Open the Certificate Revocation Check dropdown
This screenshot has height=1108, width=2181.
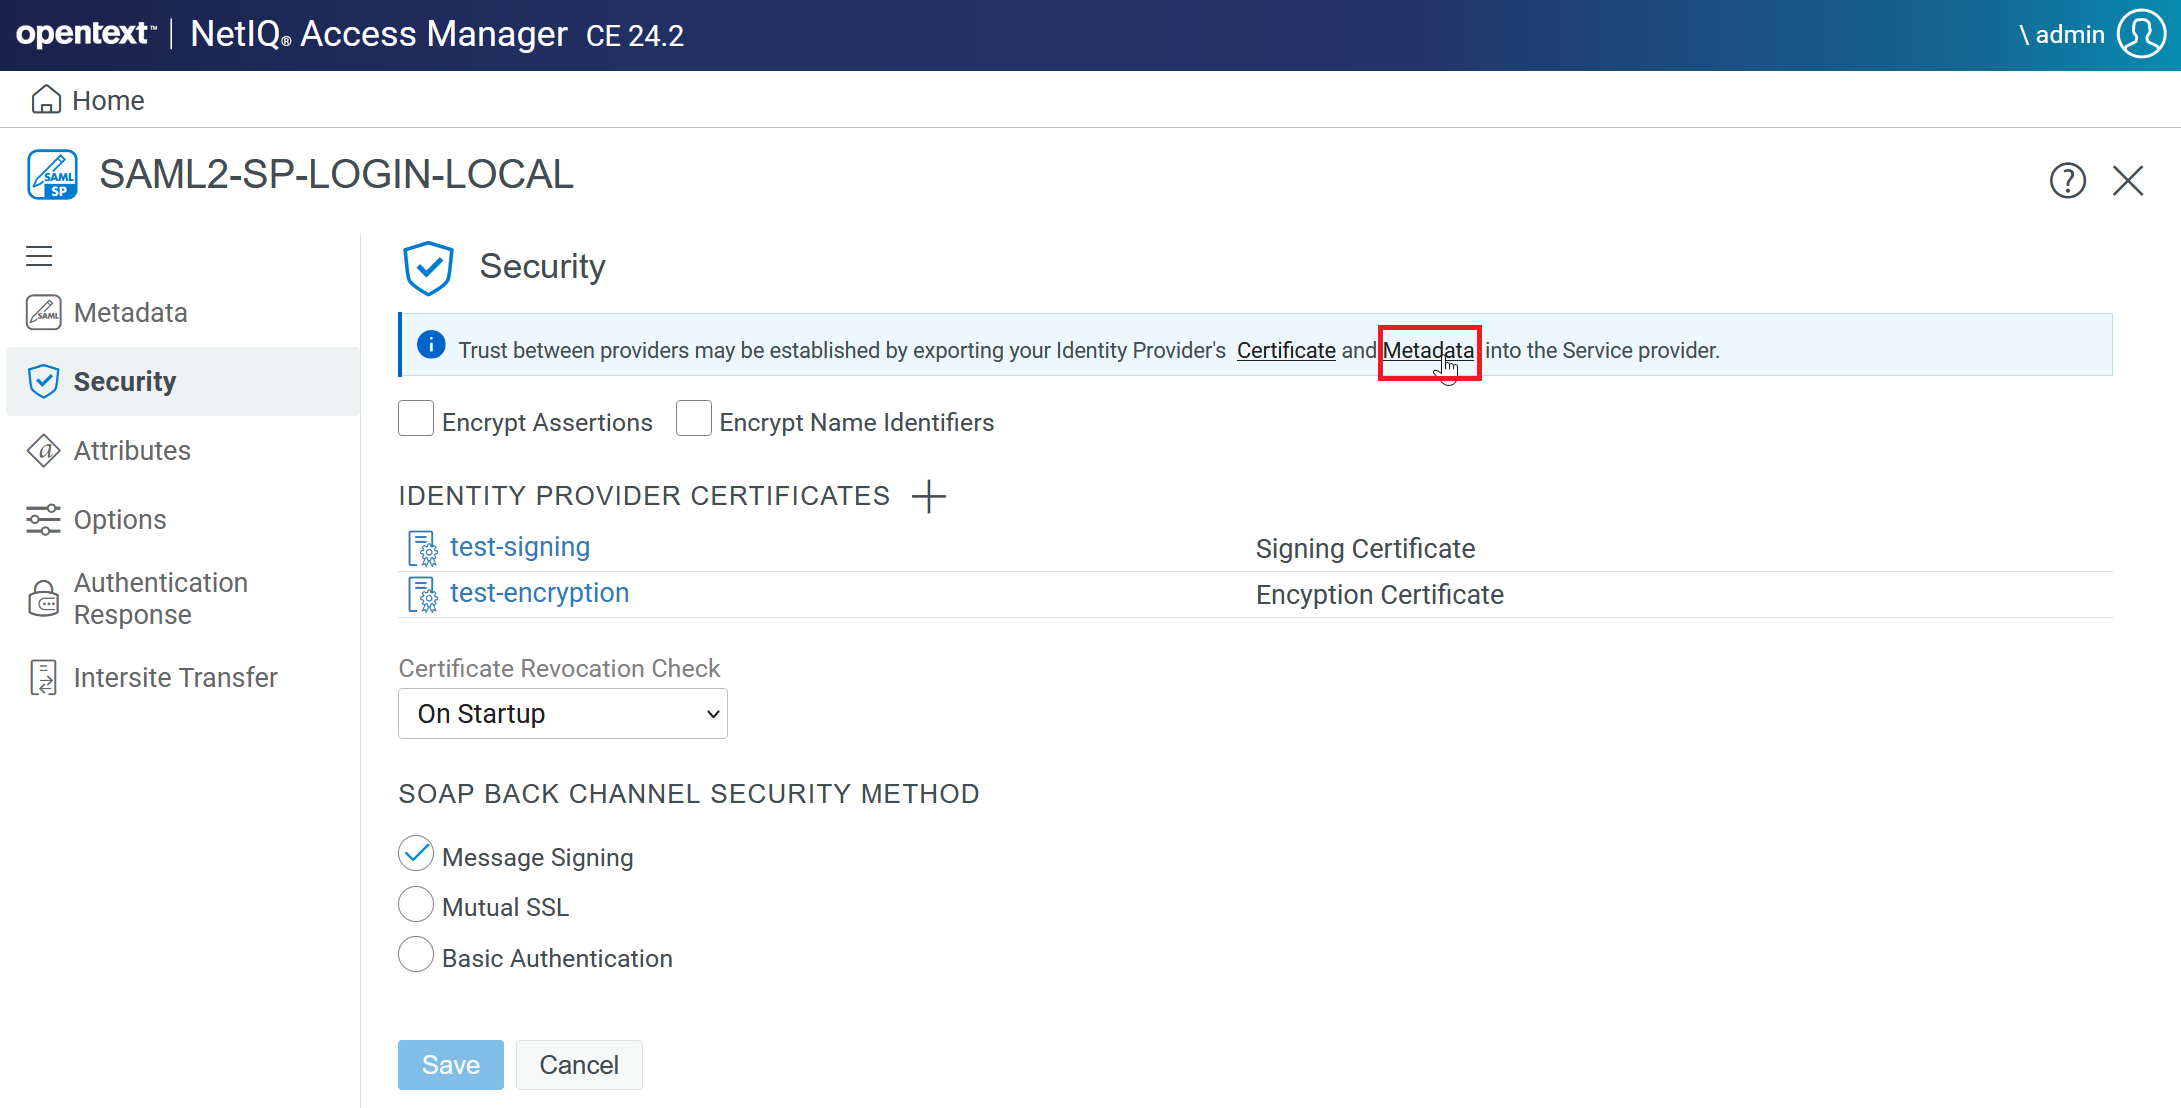point(562,713)
